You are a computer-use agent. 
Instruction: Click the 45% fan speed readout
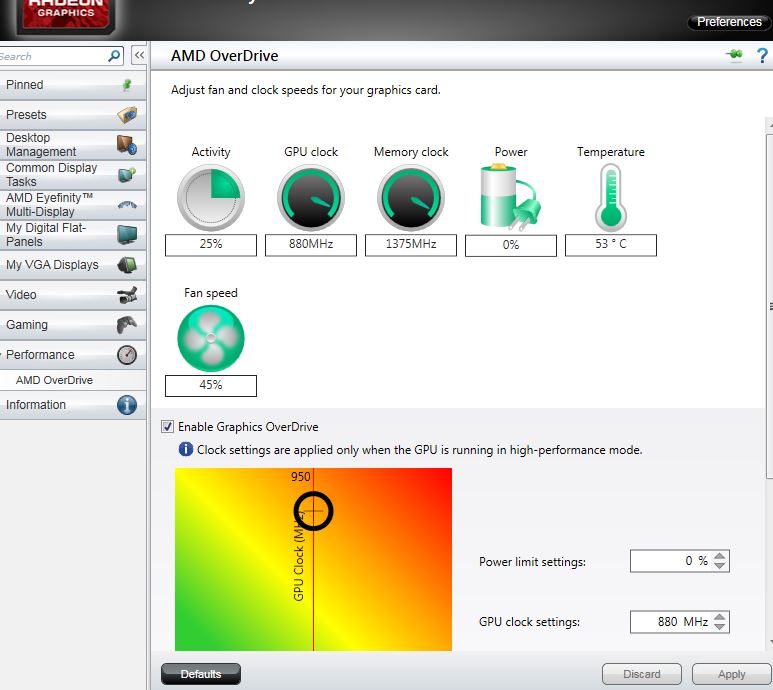[x=211, y=385]
